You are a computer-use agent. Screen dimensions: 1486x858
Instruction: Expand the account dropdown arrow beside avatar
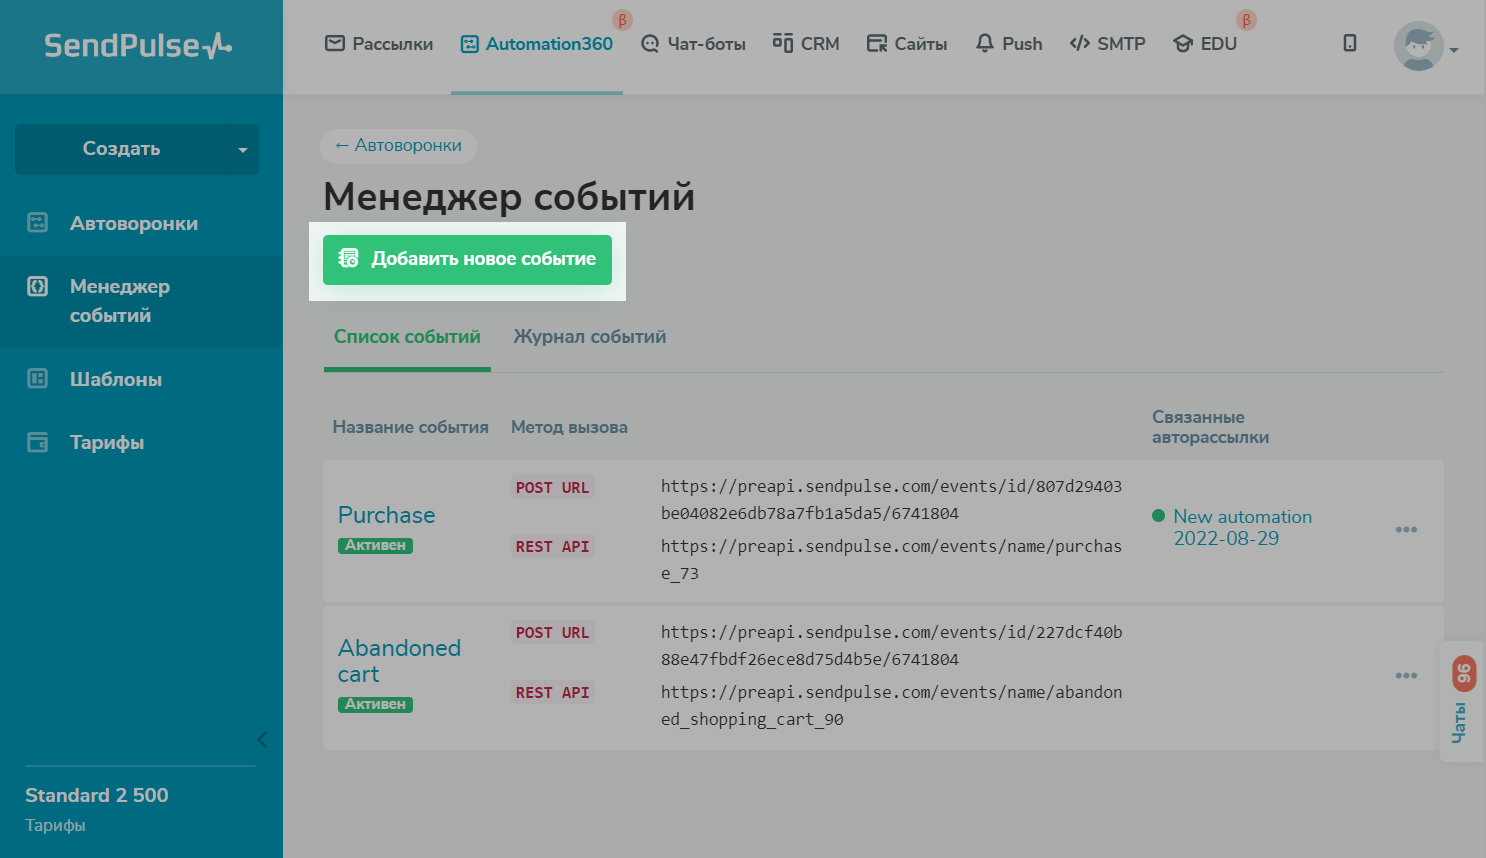coord(1454,50)
